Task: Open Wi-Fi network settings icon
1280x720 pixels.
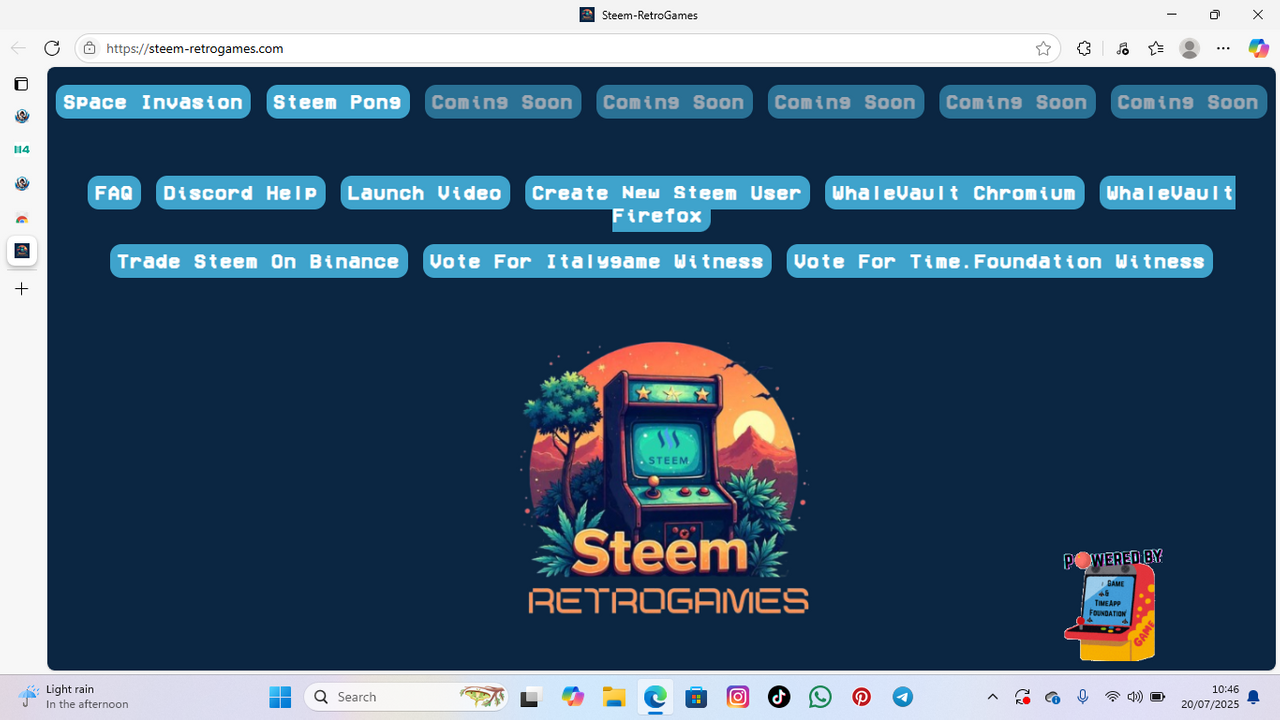Action: 1112,697
